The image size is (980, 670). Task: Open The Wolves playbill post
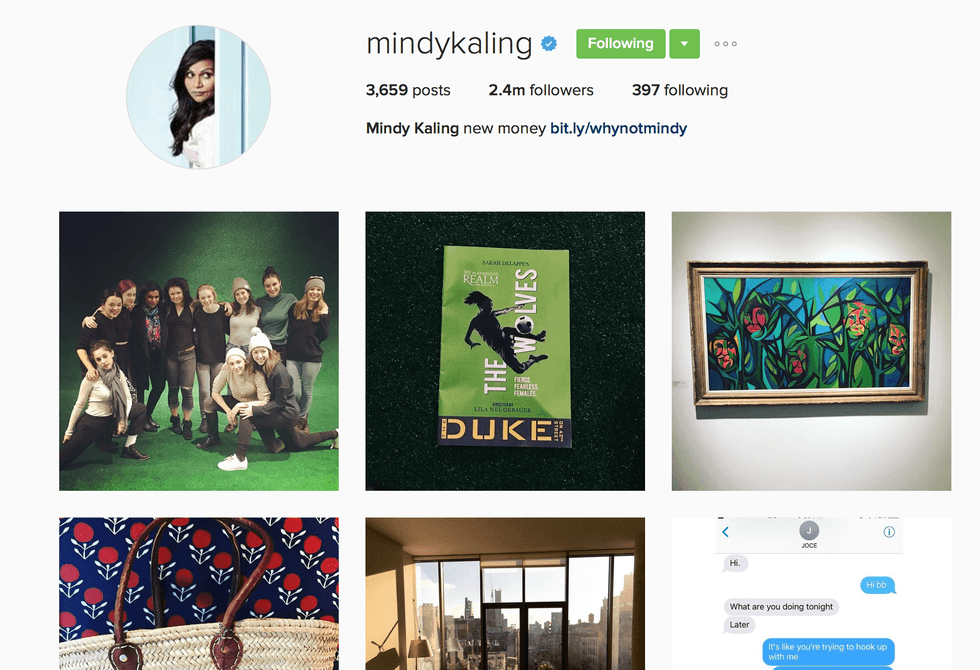505,351
